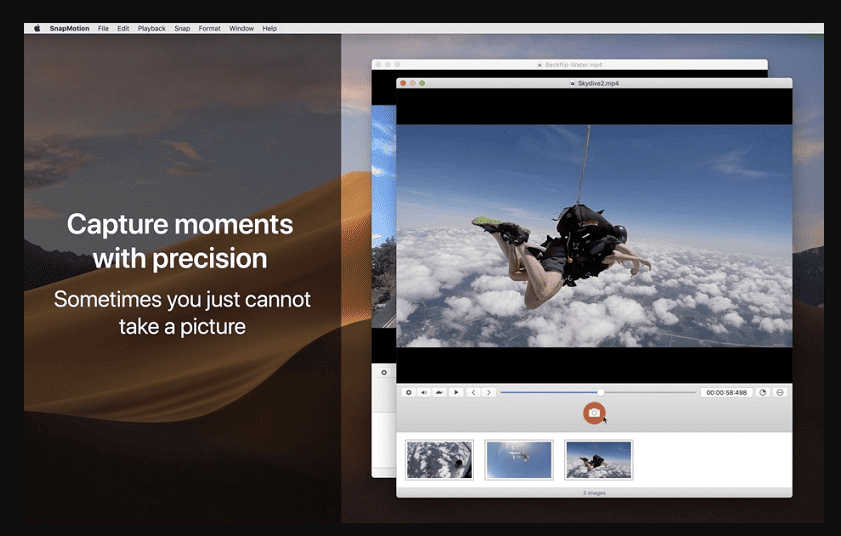Screen dimensions: 841x536
Task: Step forward one frame with right chevron
Action: click(489, 393)
